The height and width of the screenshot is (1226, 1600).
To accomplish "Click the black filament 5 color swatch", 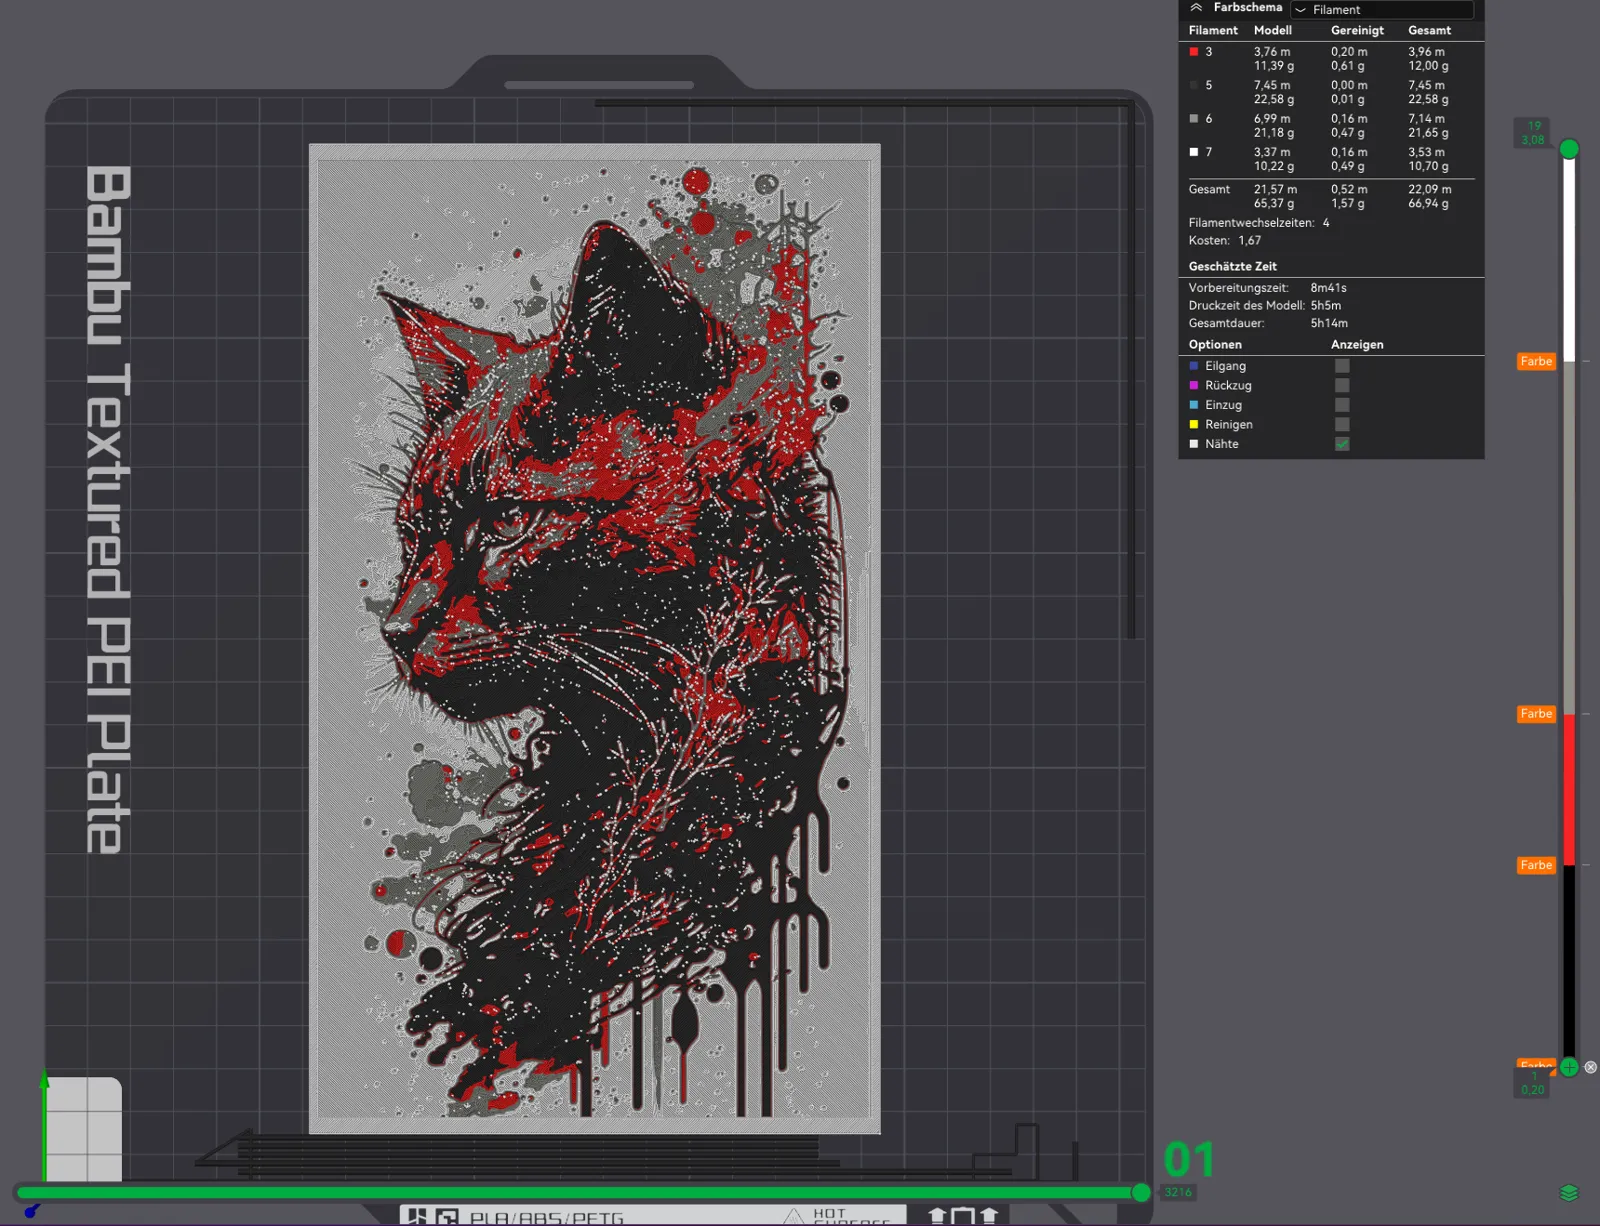I will point(1194,86).
